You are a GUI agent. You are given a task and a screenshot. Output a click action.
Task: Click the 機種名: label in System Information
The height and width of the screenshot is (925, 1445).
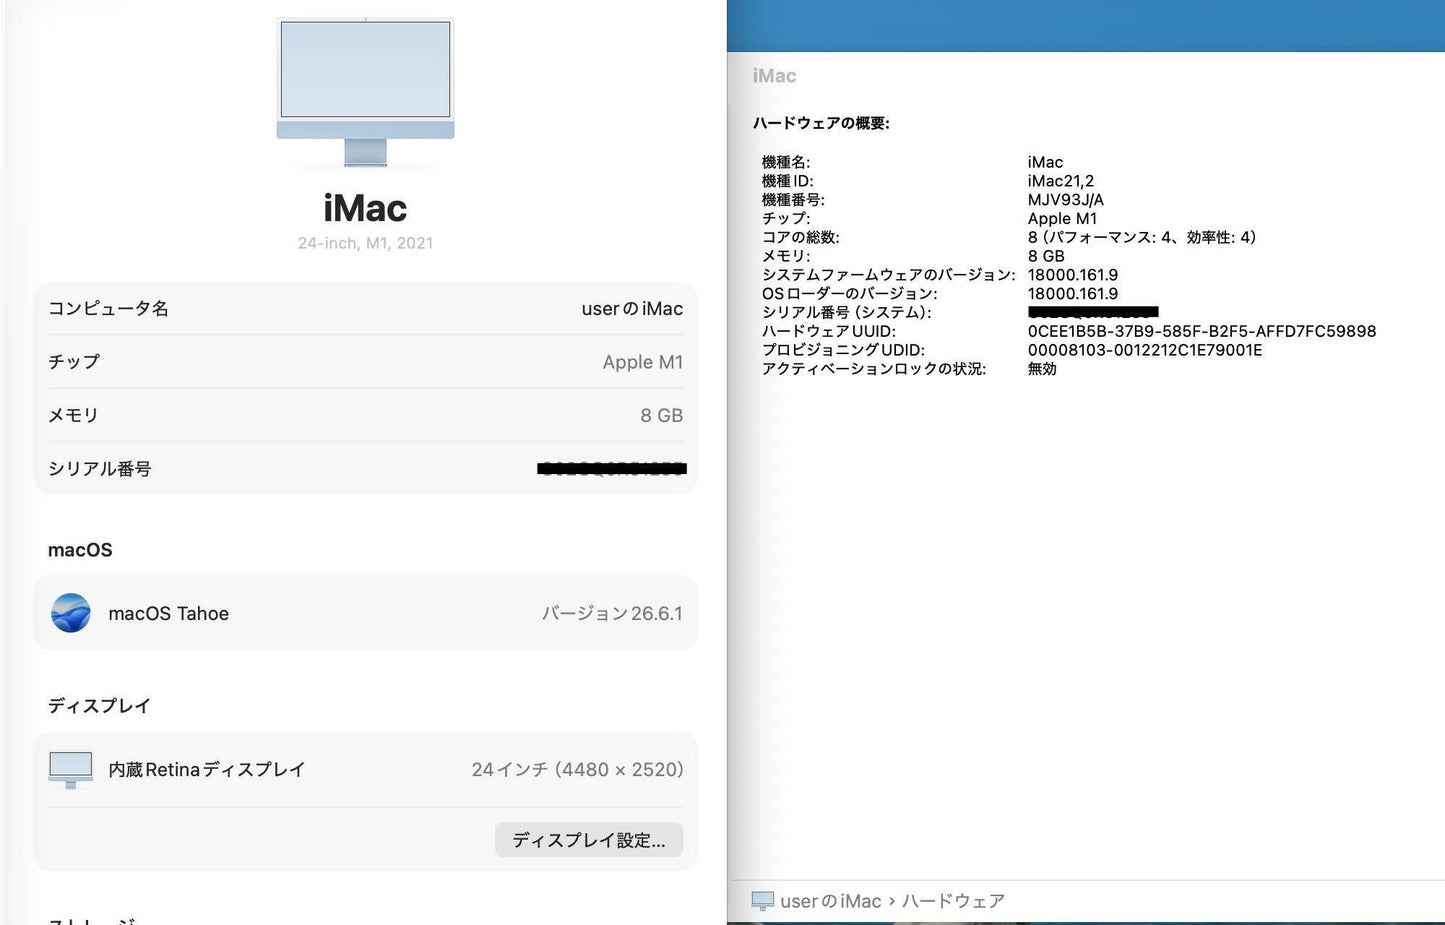pos(786,162)
